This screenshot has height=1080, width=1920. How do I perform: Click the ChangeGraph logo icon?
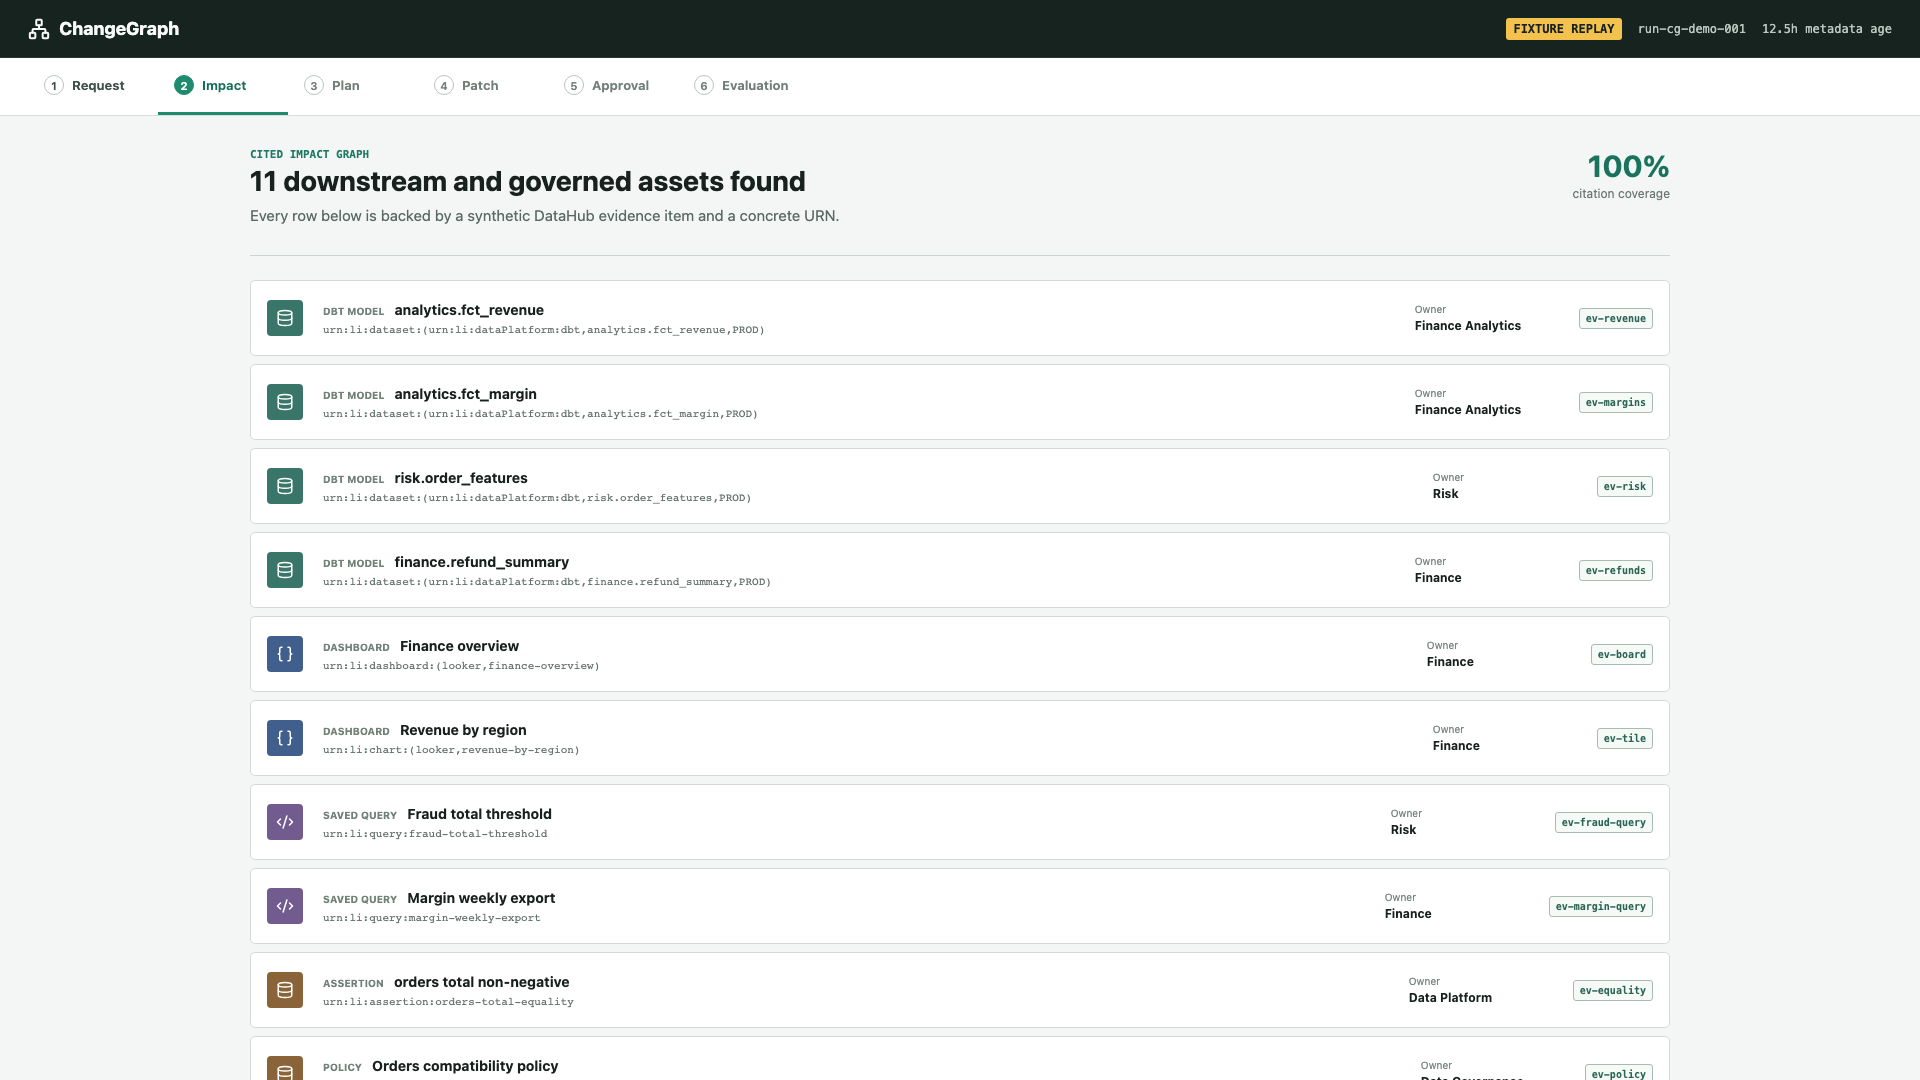pos(39,29)
